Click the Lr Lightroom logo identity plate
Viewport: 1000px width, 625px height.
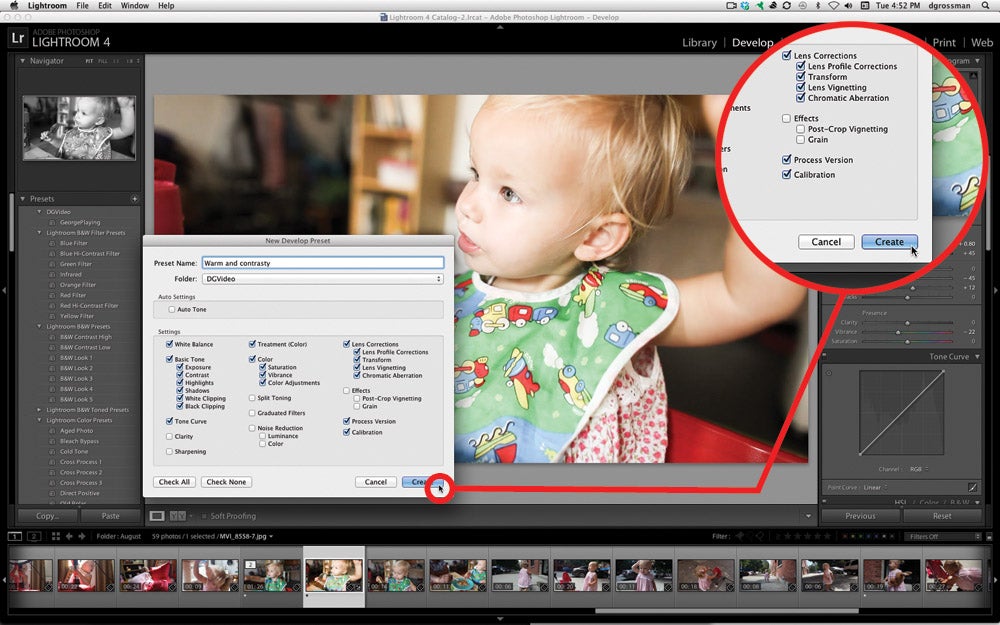point(18,38)
